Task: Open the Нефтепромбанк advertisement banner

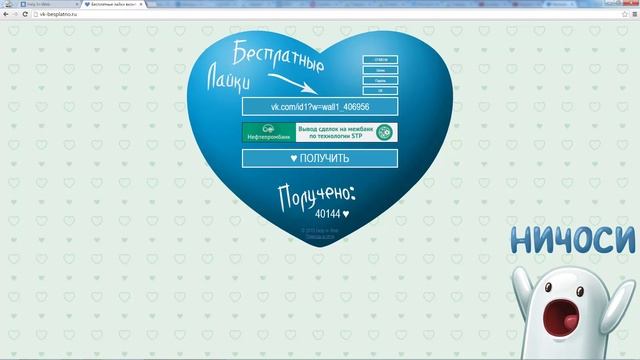Action: (x=320, y=132)
